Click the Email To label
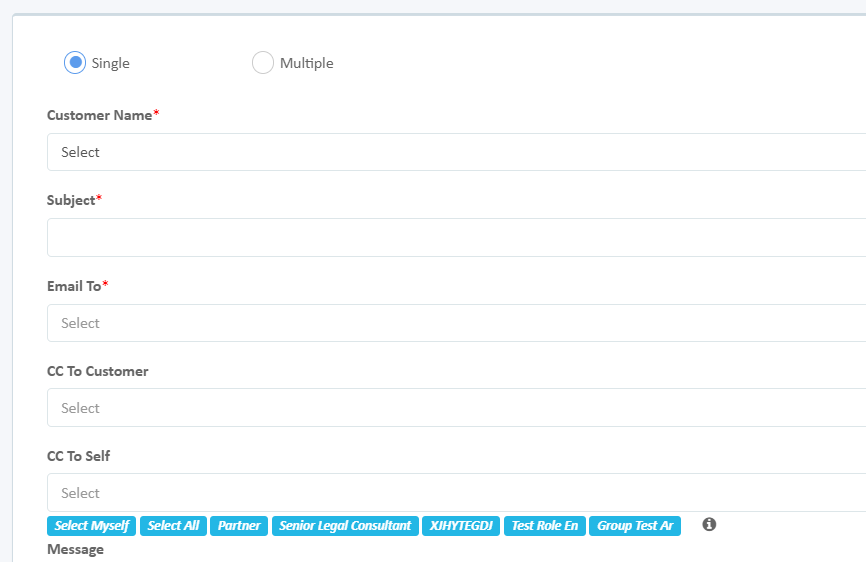The image size is (866, 562). [74, 286]
